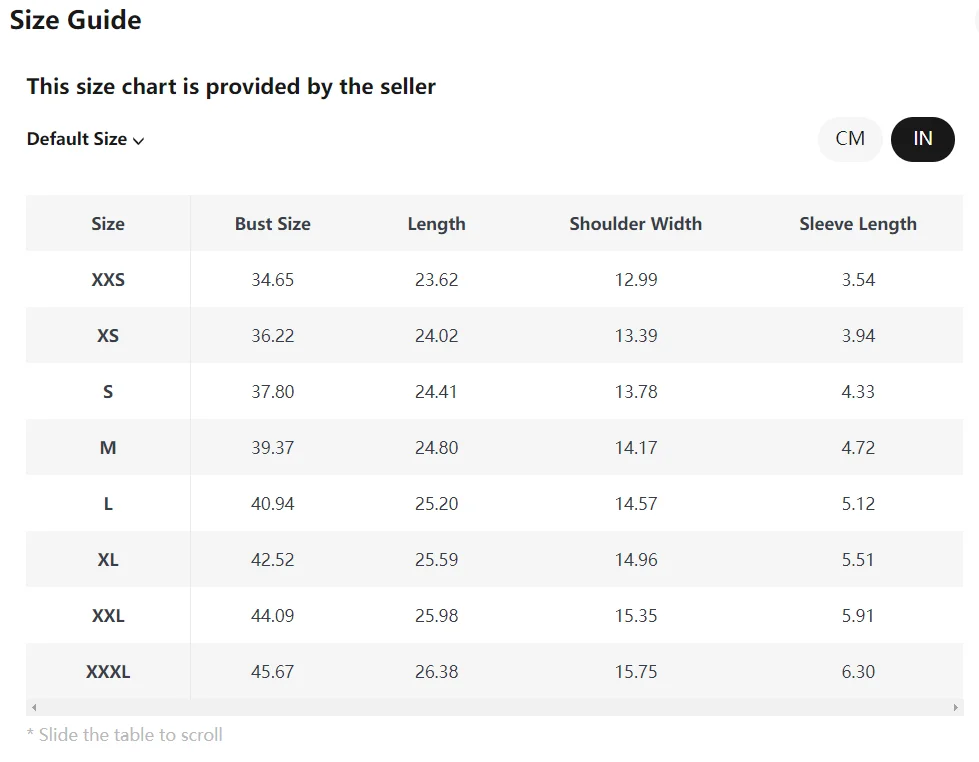This screenshot has width=979, height=762.
Task: Click the Size column header
Action: [108, 224]
